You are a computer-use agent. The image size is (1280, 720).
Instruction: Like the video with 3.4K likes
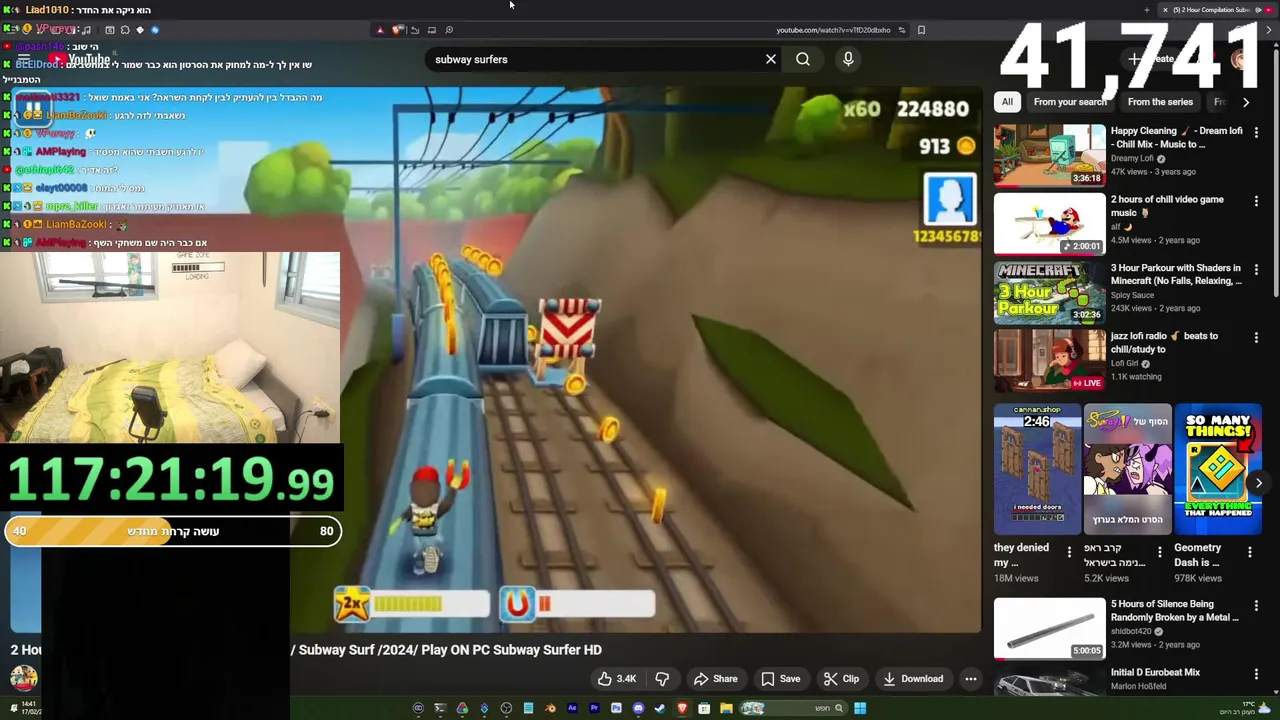click(x=616, y=679)
